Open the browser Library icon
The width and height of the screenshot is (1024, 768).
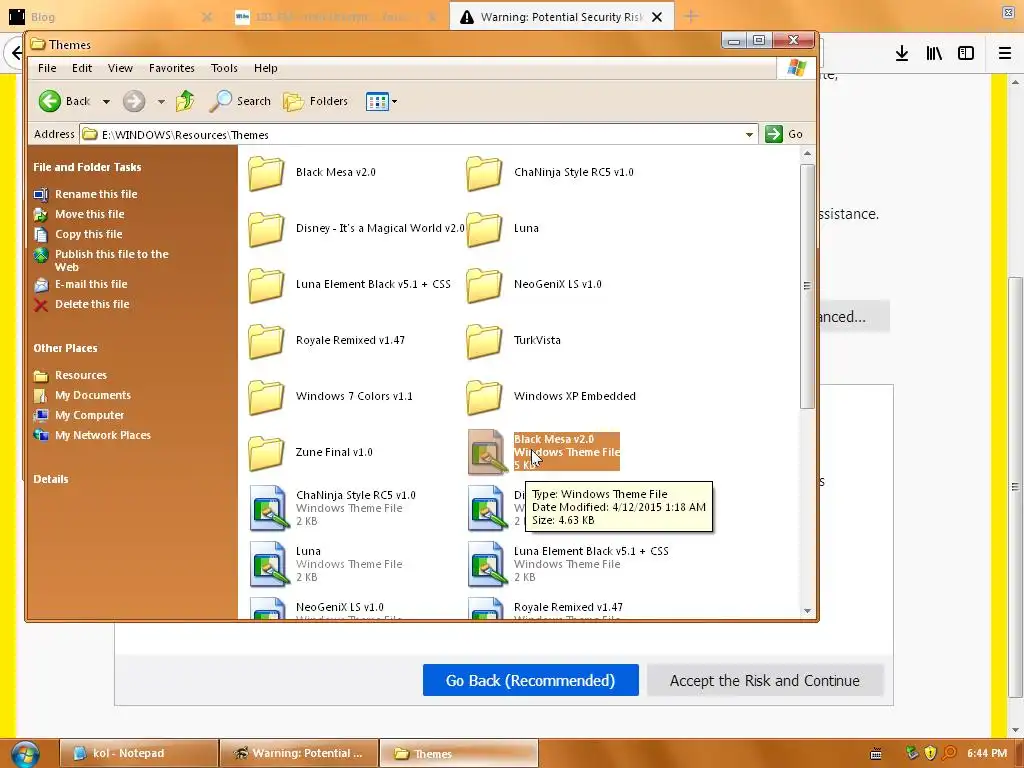point(934,54)
